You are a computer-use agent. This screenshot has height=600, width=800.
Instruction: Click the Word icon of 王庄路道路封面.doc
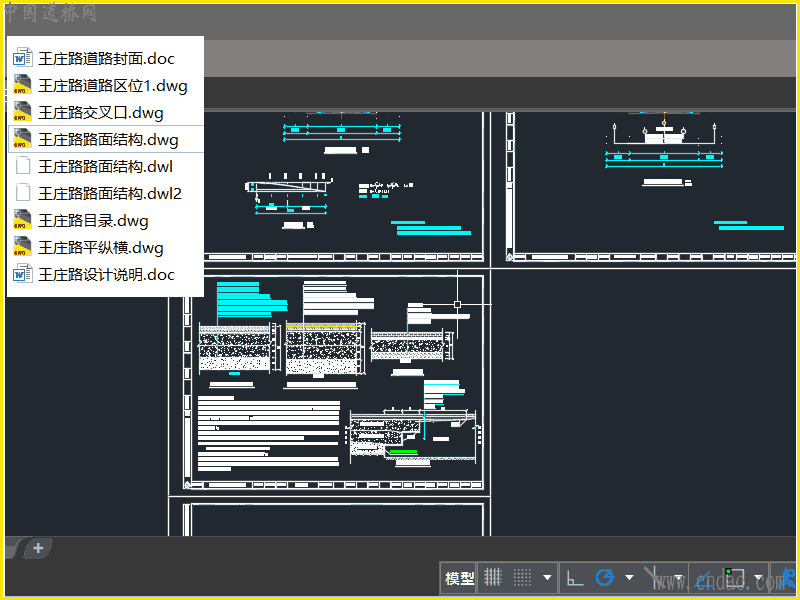22,58
